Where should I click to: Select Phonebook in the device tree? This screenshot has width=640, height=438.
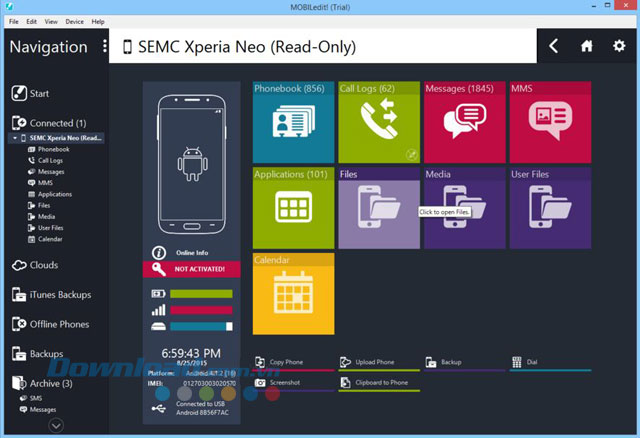49,149
